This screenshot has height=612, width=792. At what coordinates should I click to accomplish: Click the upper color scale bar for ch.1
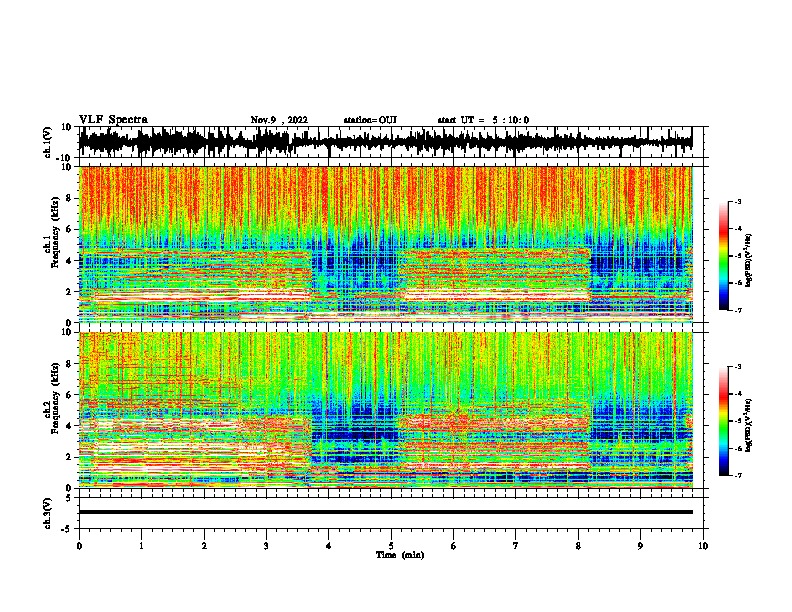click(x=724, y=256)
